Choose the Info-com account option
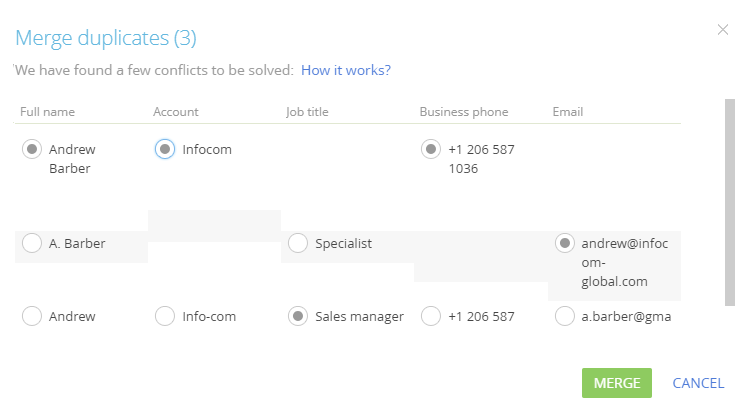 coord(165,316)
